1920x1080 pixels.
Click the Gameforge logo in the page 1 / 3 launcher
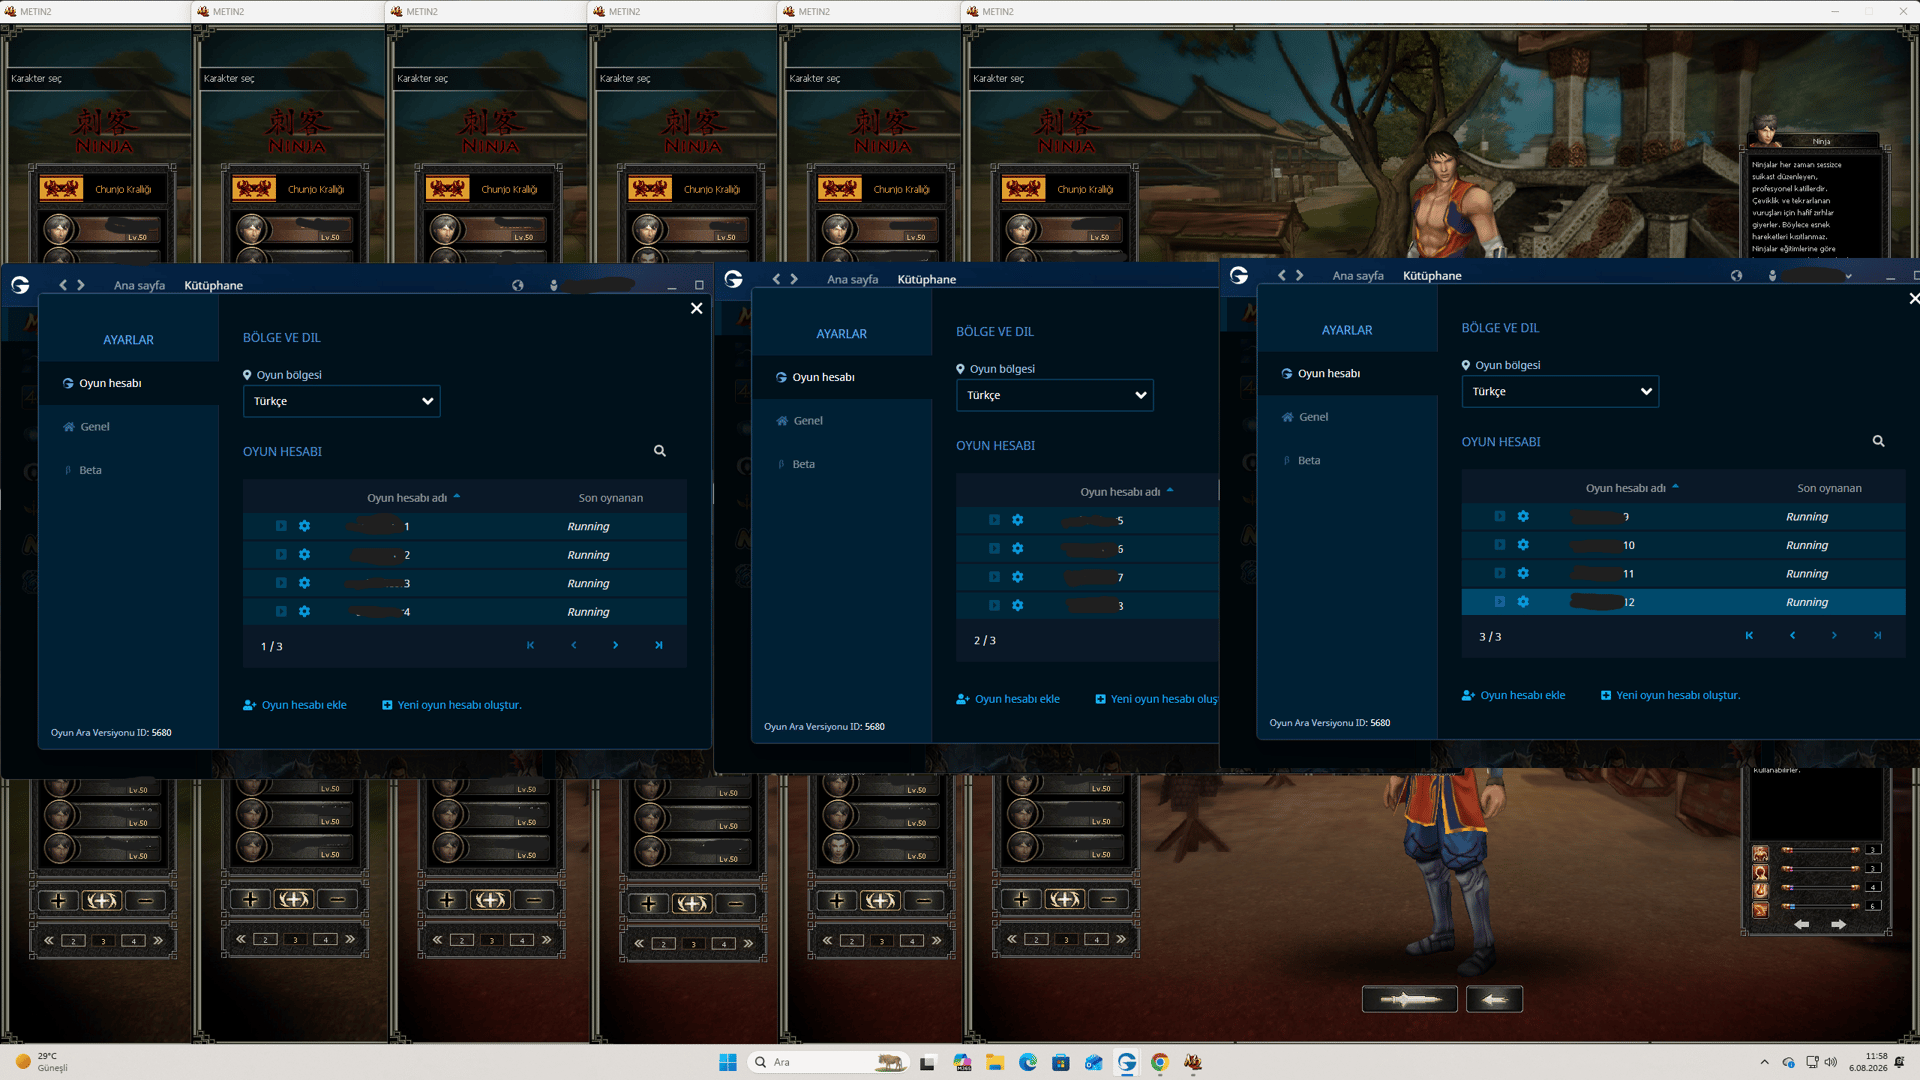point(20,285)
